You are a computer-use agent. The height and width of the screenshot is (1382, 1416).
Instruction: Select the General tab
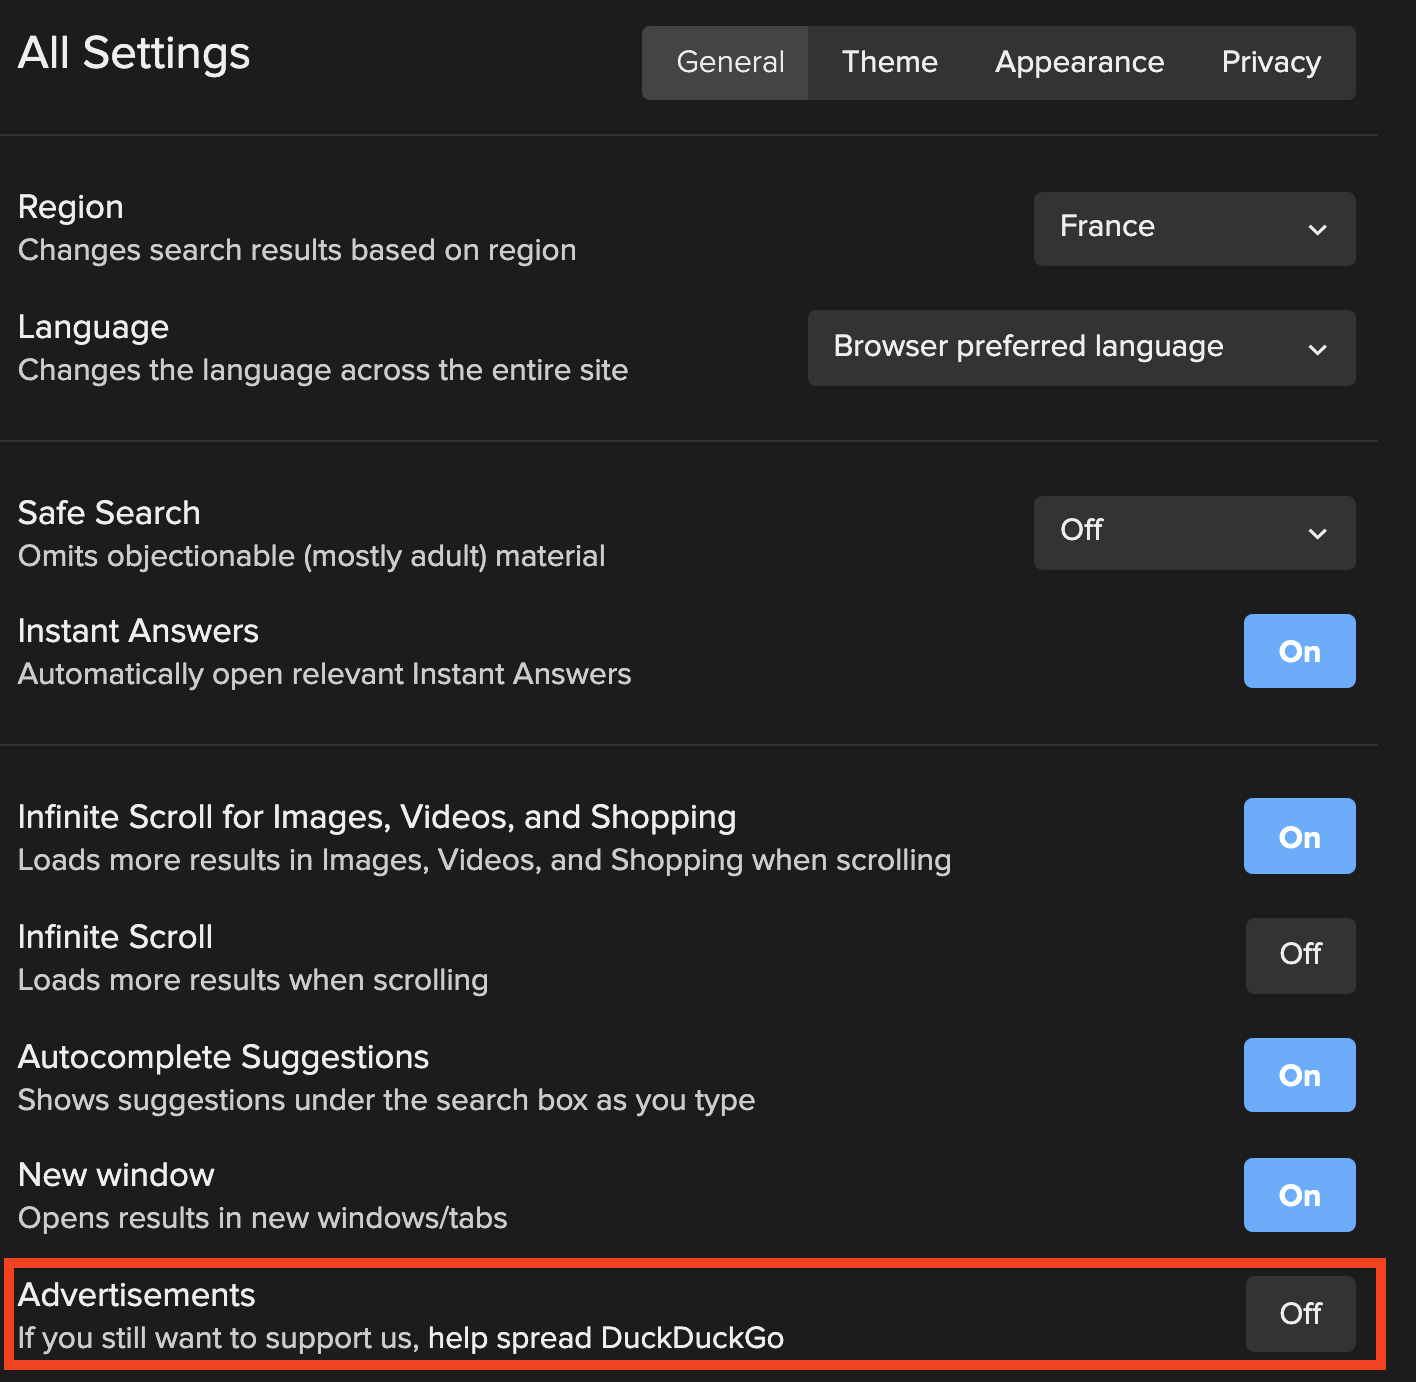(730, 62)
